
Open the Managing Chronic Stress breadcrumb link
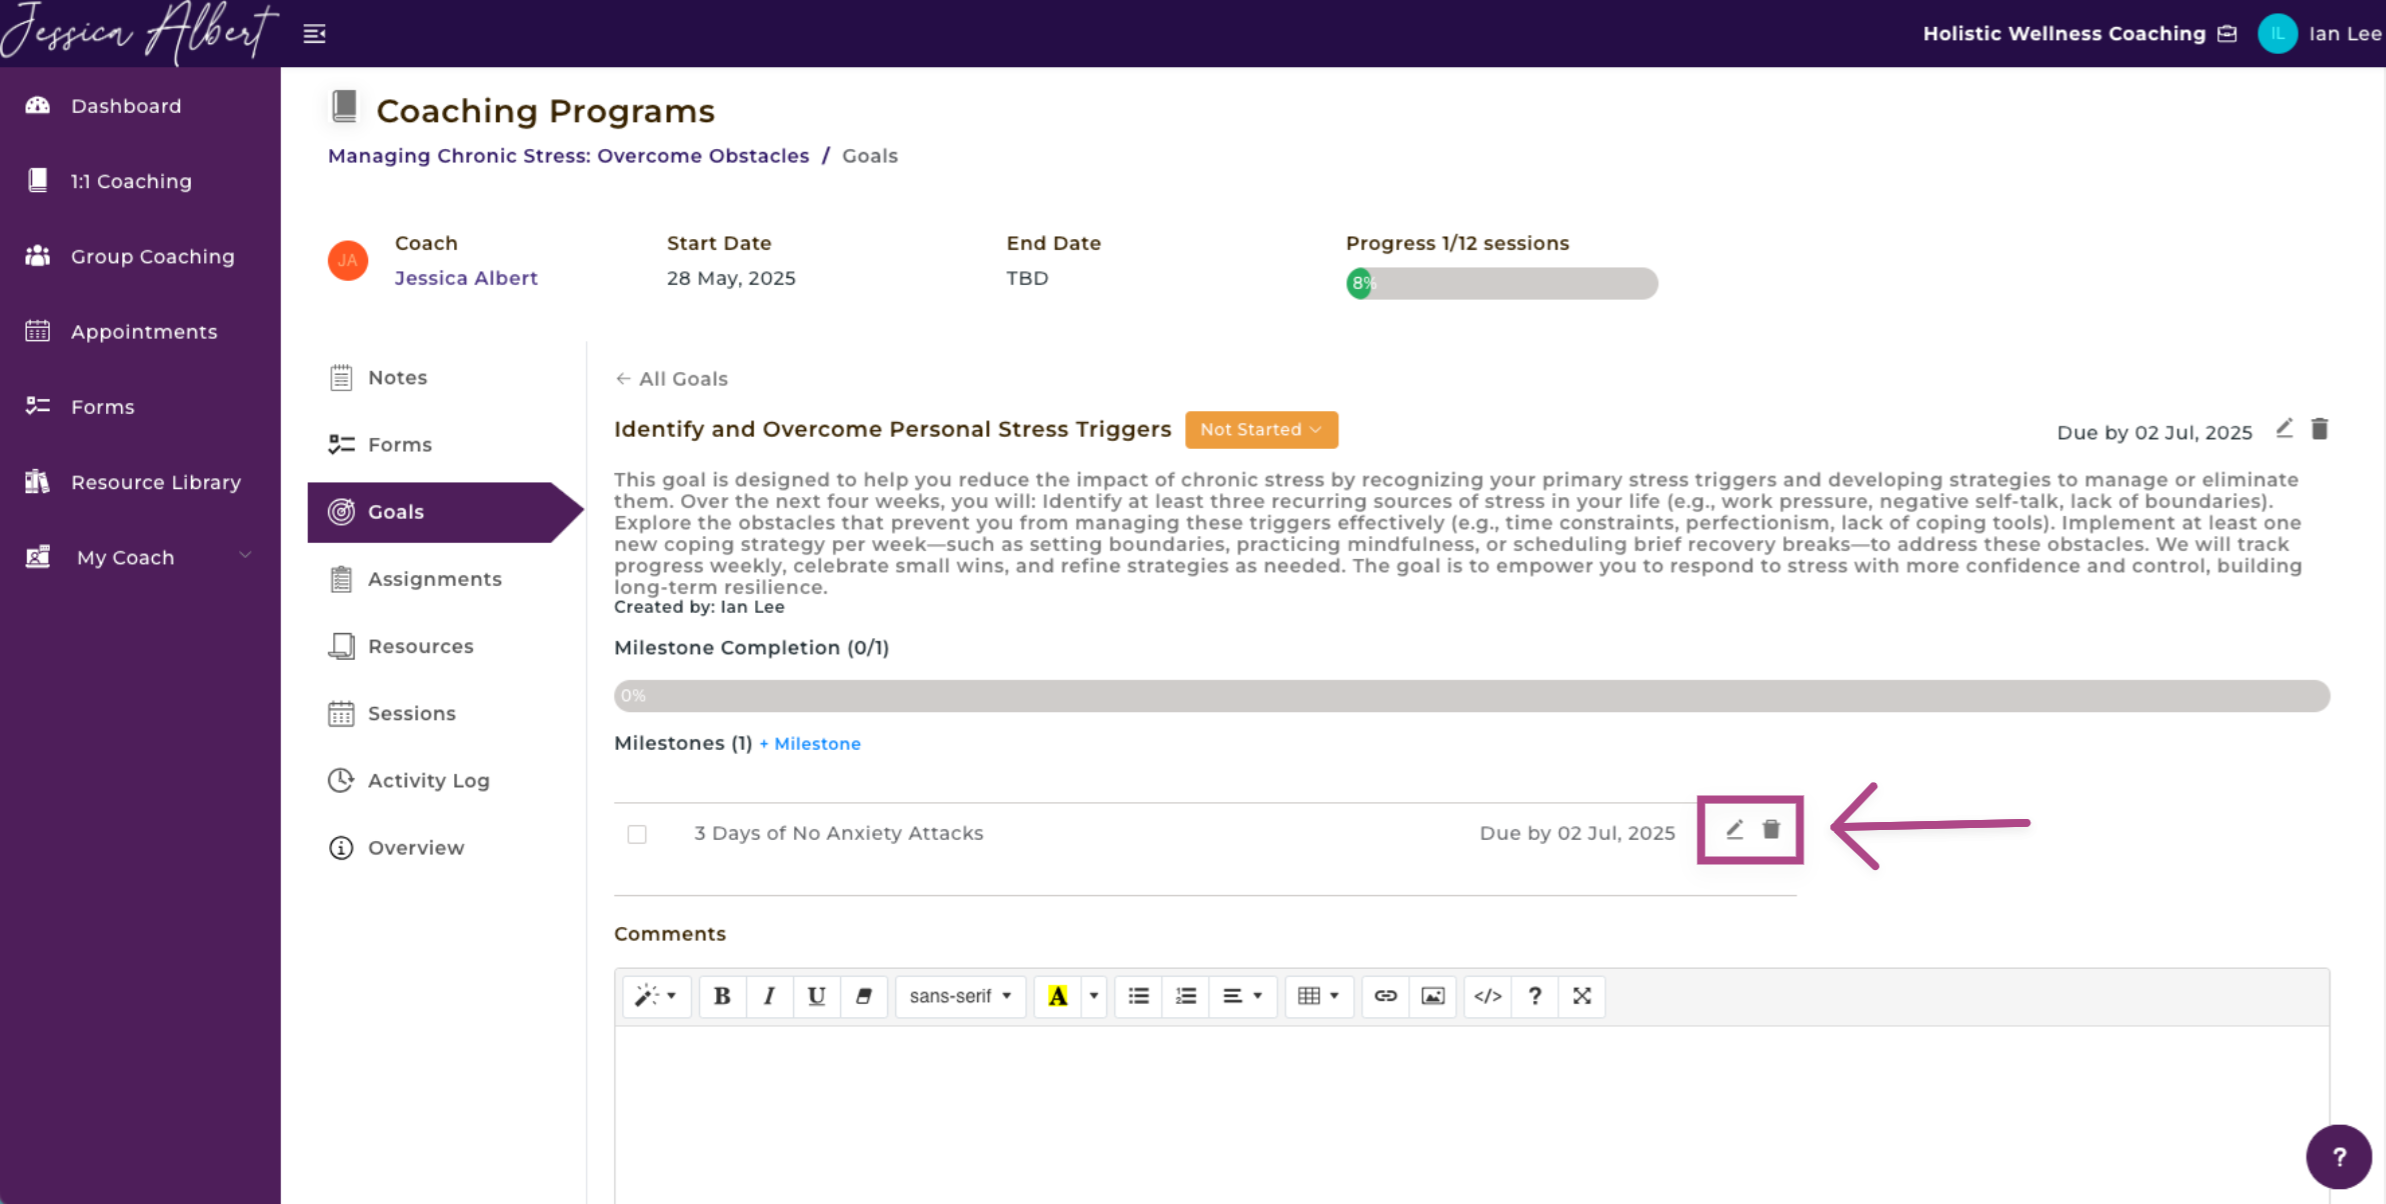tap(568, 156)
